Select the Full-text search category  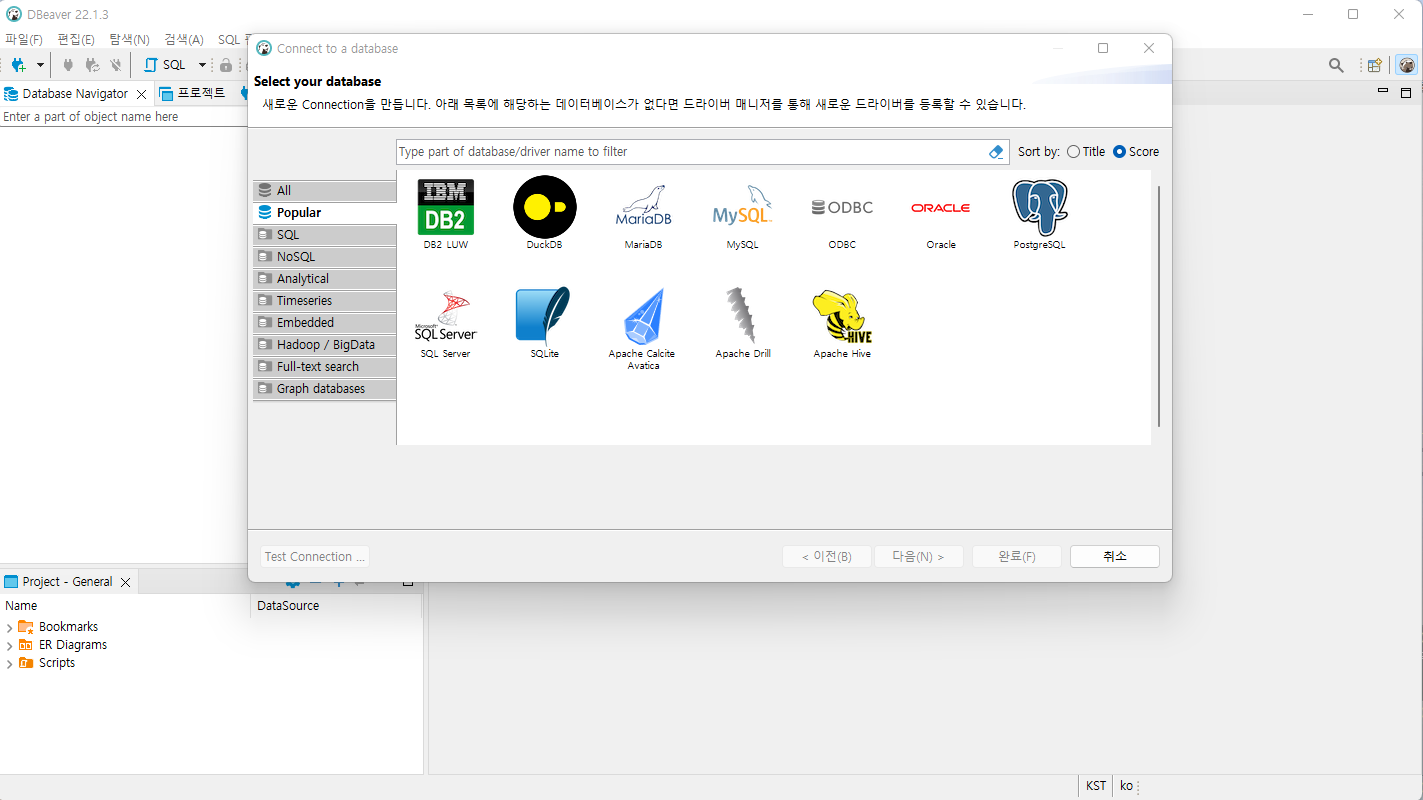[324, 367]
